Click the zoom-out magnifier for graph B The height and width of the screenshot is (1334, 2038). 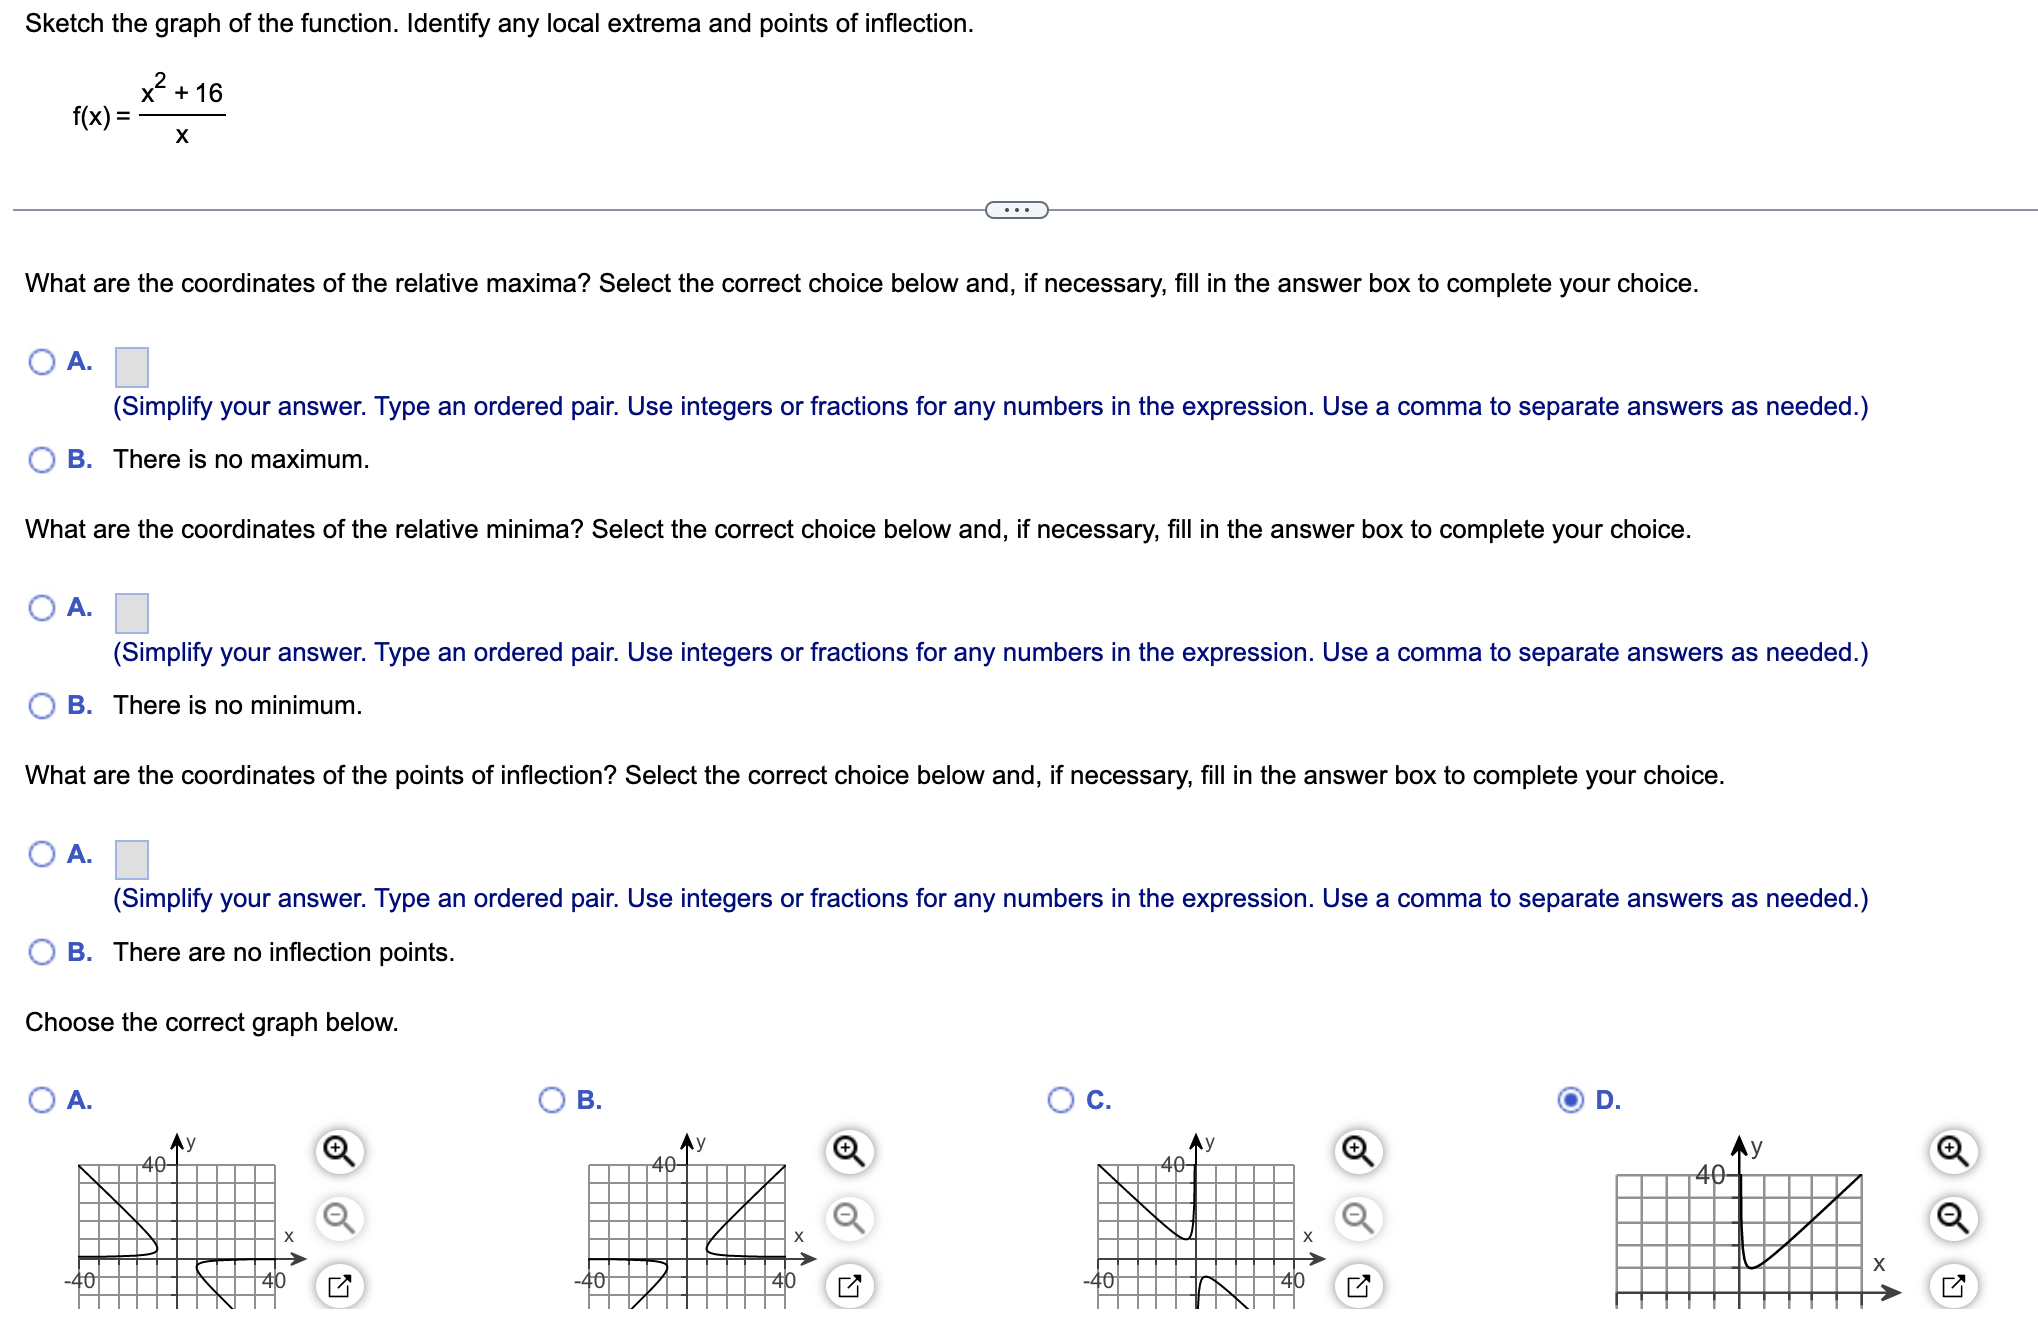848,1218
